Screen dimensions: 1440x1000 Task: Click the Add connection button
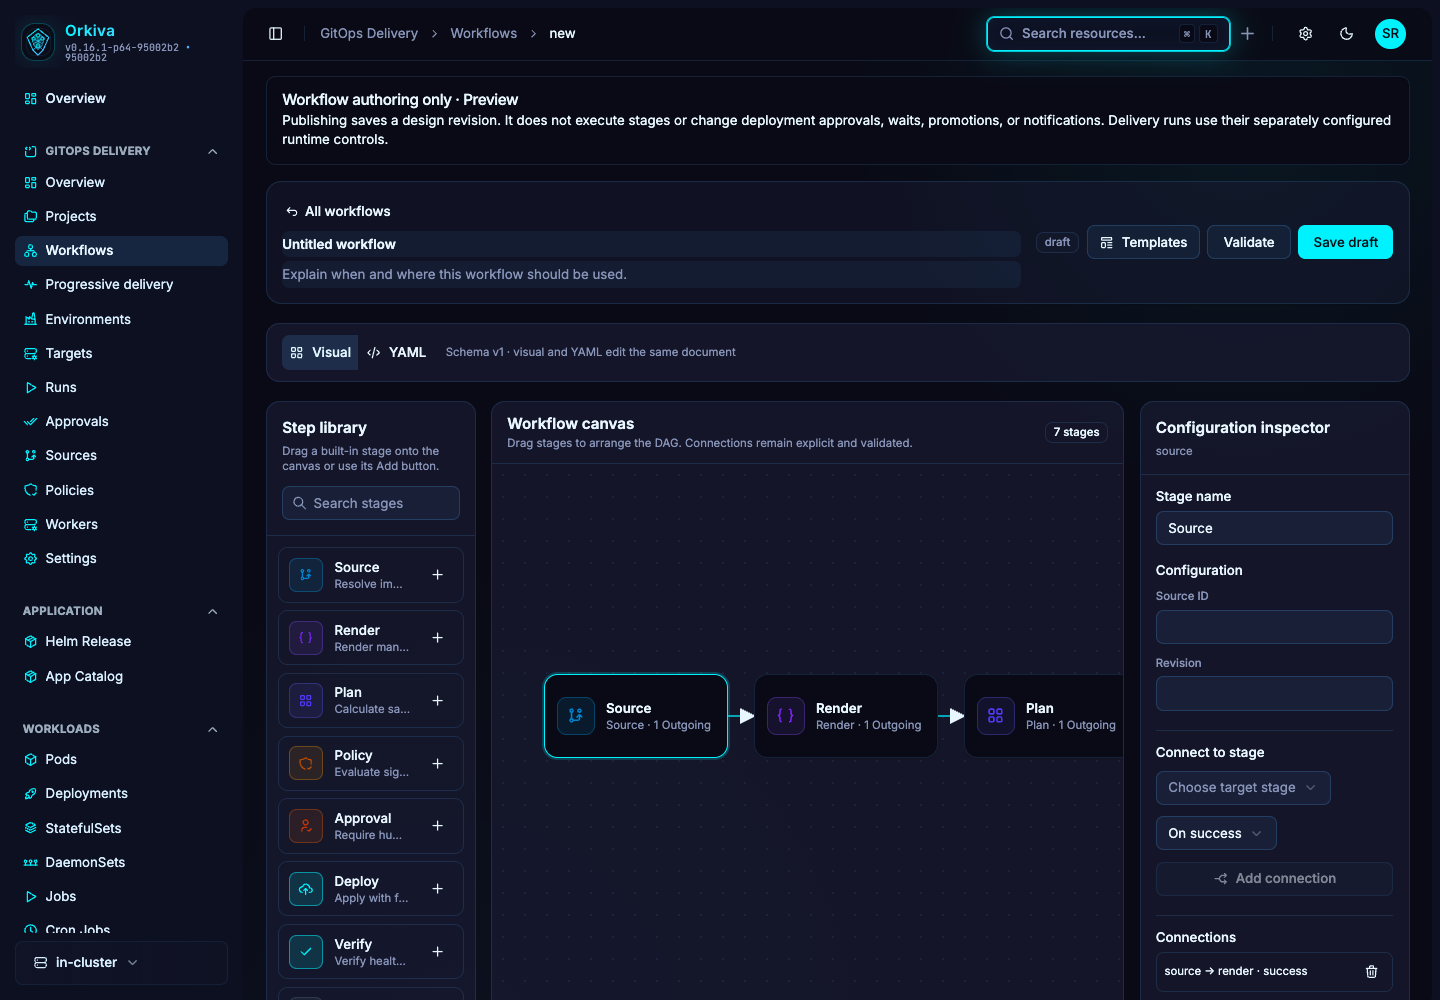coord(1274,879)
